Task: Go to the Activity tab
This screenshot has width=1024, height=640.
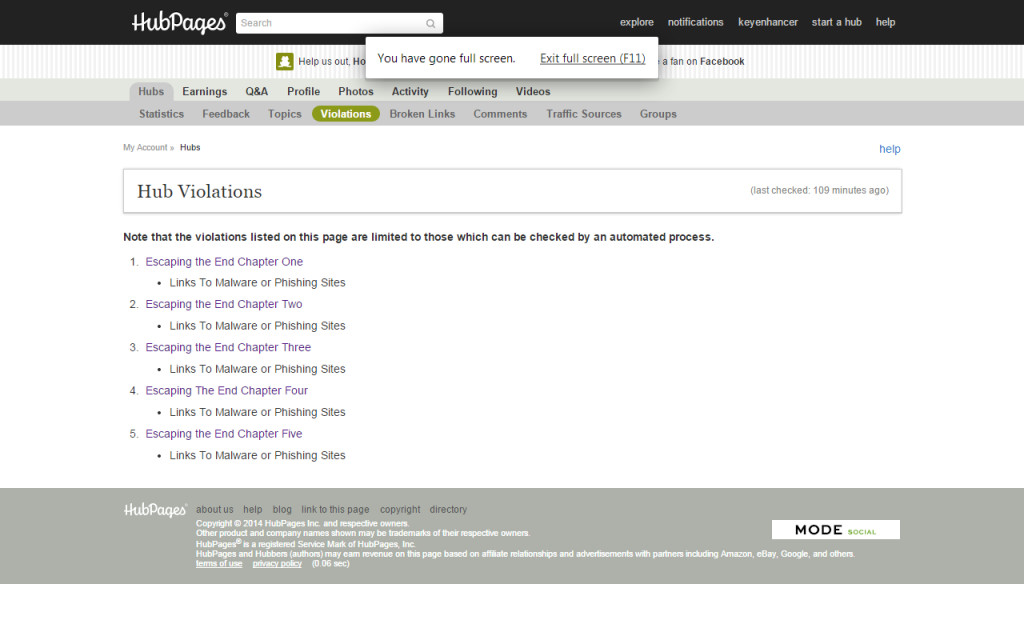Action: coord(410,91)
